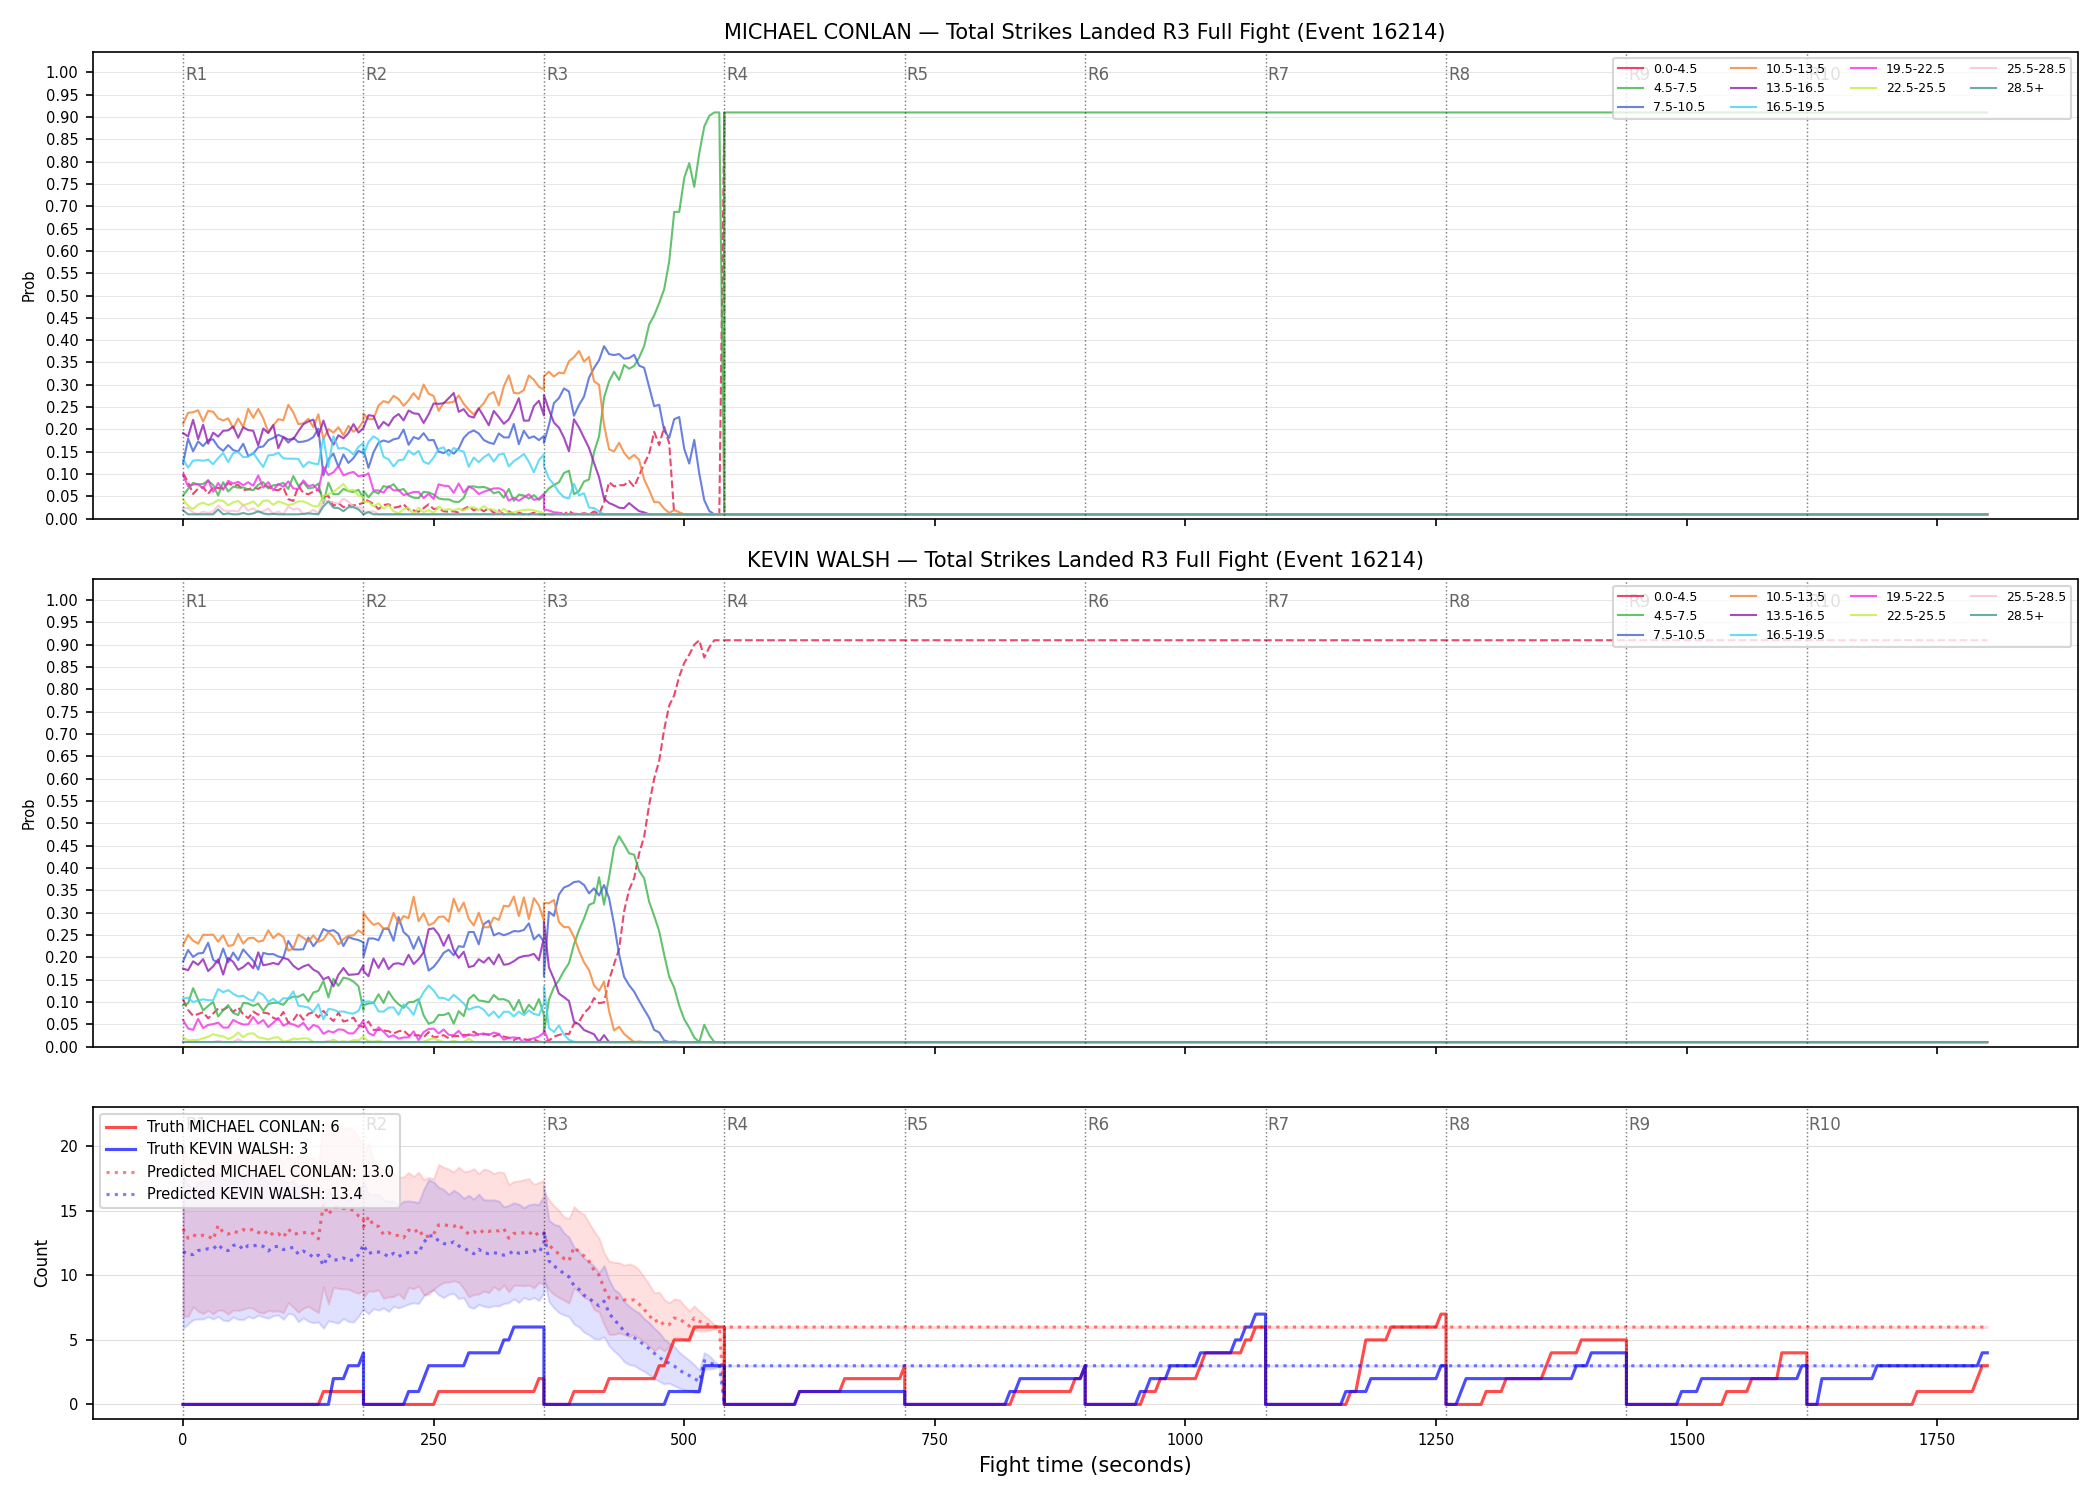2100x1500 pixels.
Task: Click the R10 round label in bottom chart
Action: (x=1824, y=1124)
